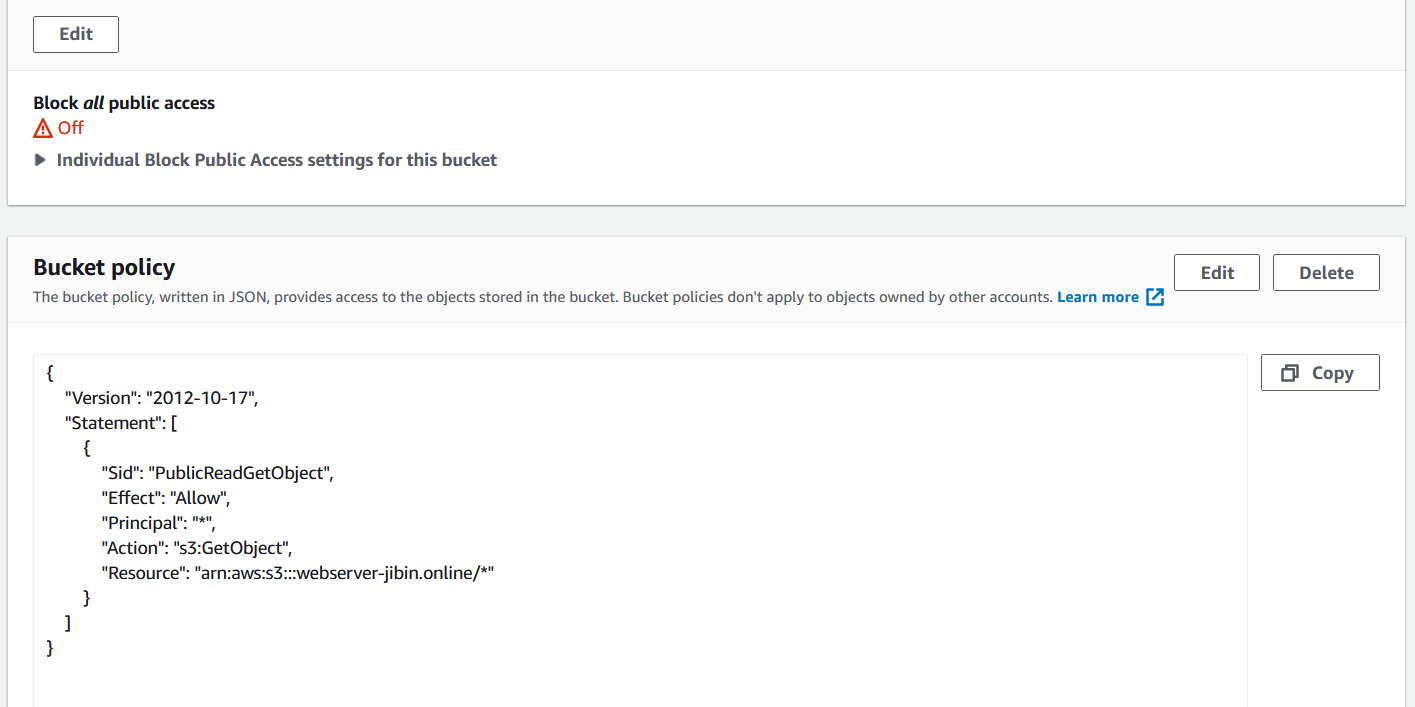Click the PublicReadGetObject Sid line

pos(217,472)
